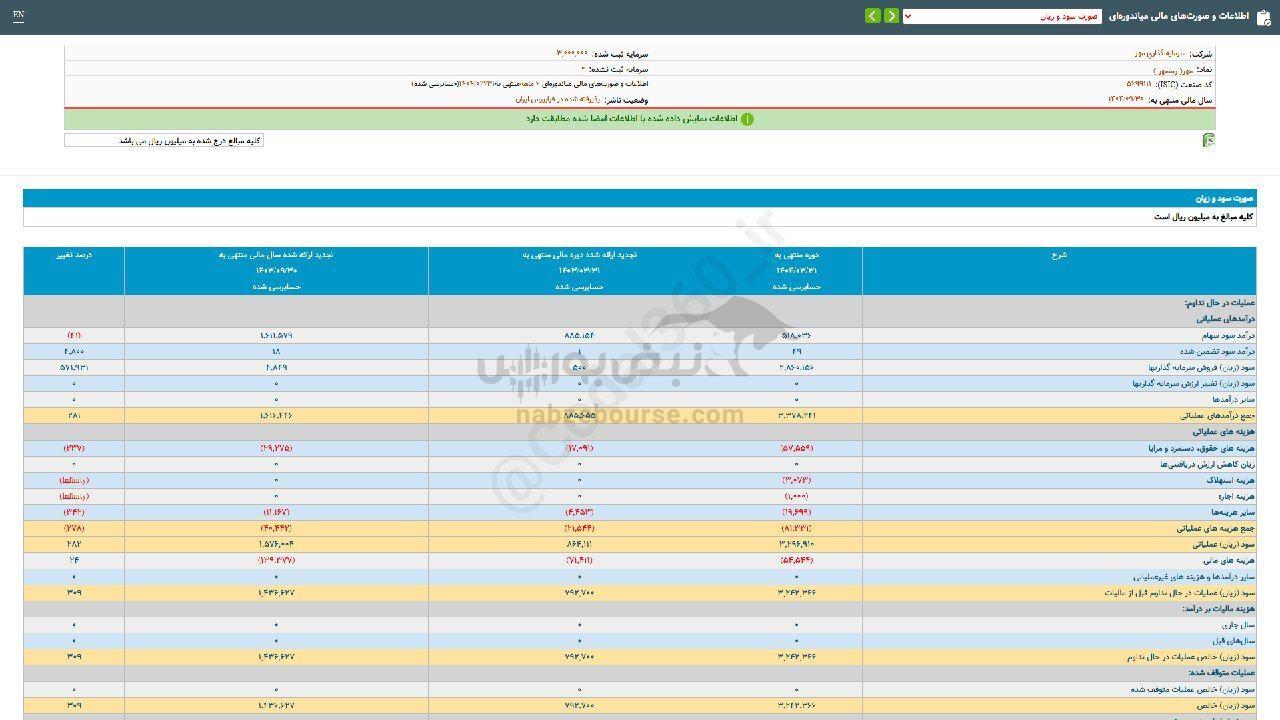Click the صورت سود و زیان section title bar
This screenshot has height=720, width=1280.
point(640,198)
